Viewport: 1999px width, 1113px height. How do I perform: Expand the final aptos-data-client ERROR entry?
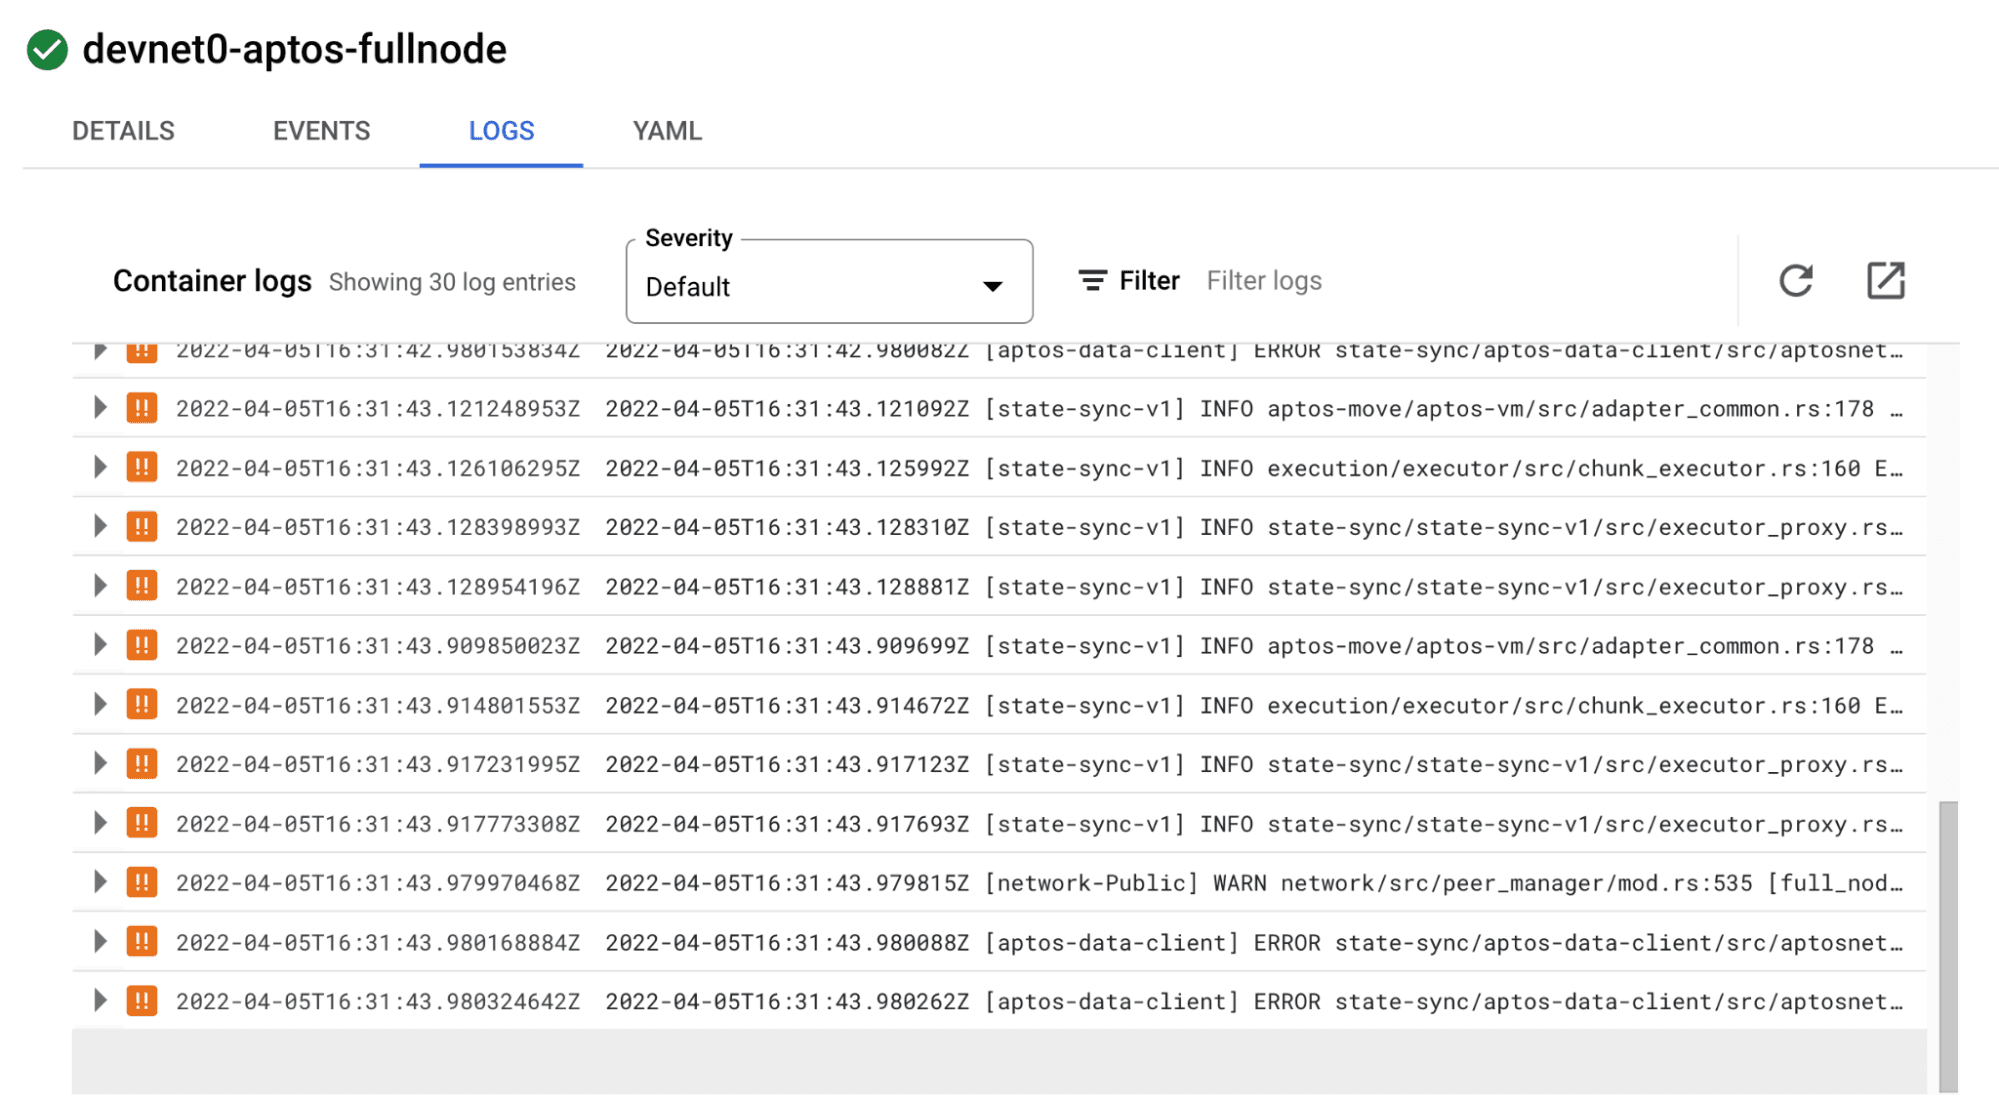[x=99, y=1000]
